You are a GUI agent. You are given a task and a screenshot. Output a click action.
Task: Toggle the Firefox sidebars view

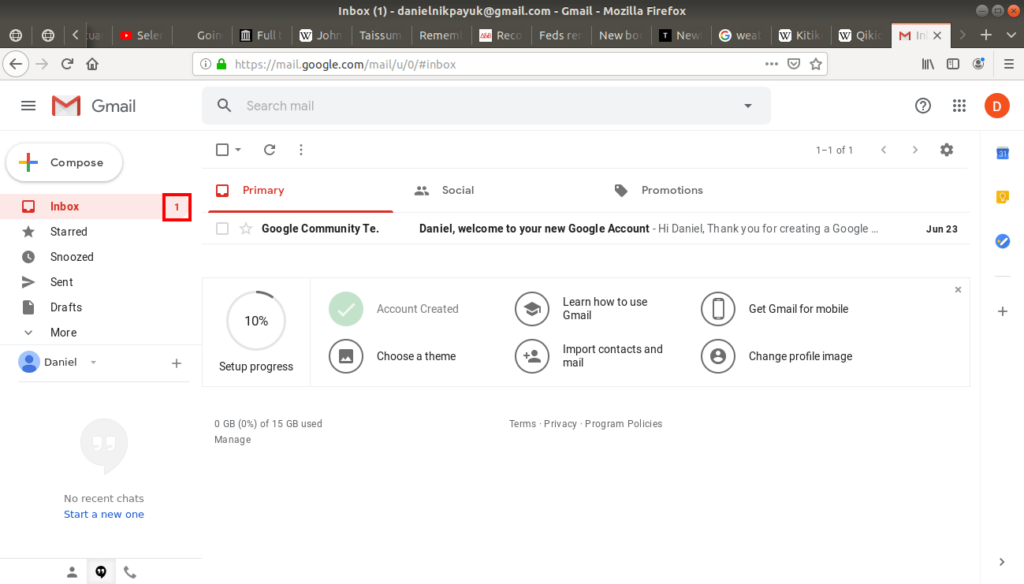(953, 64)
